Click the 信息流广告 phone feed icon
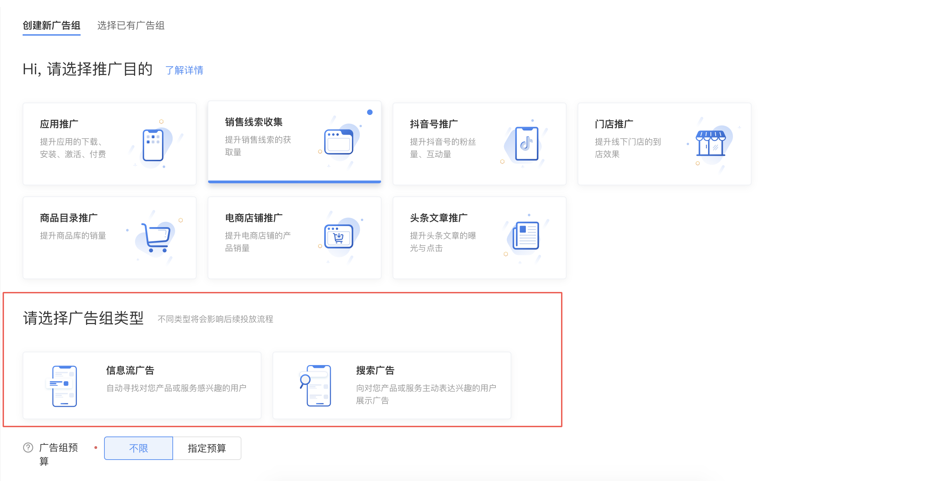Screen dimensions: 932x490 (x=64, y=386)
